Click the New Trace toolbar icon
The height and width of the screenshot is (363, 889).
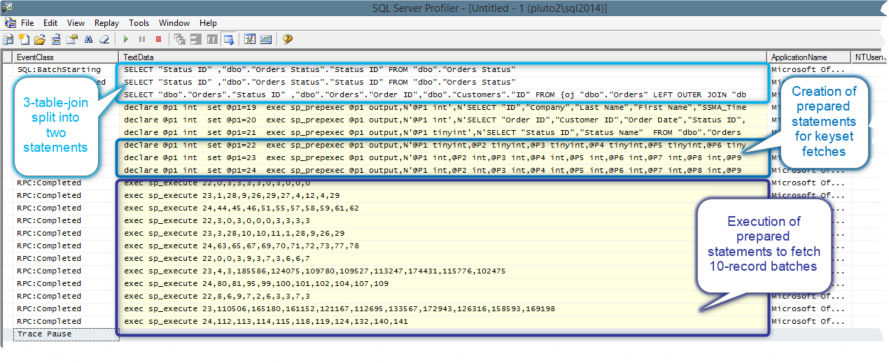(9, 40)
